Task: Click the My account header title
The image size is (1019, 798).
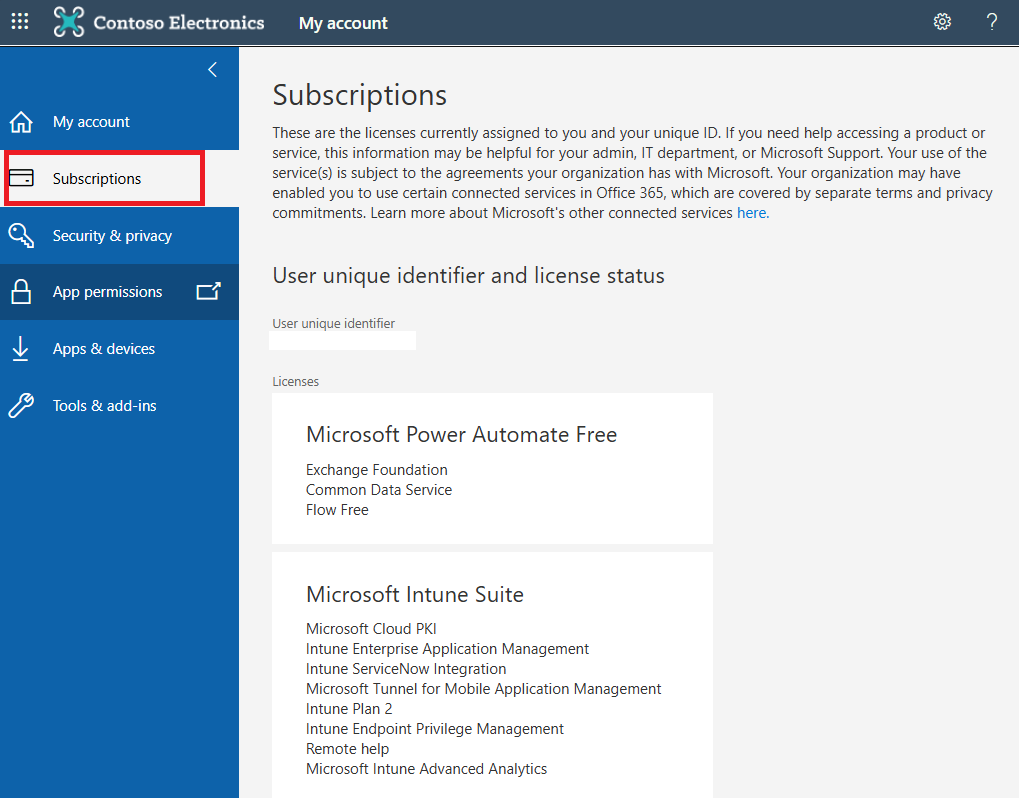Action: point(343,23)
